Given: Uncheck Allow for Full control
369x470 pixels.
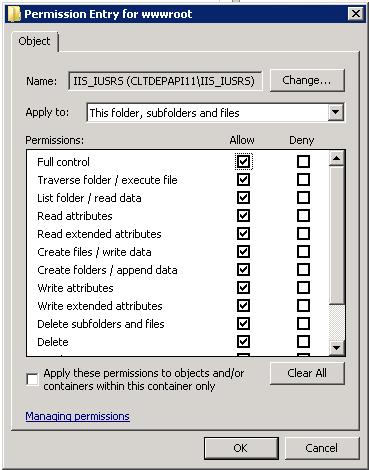Looking at the screenshot, I should click(243, 162).
